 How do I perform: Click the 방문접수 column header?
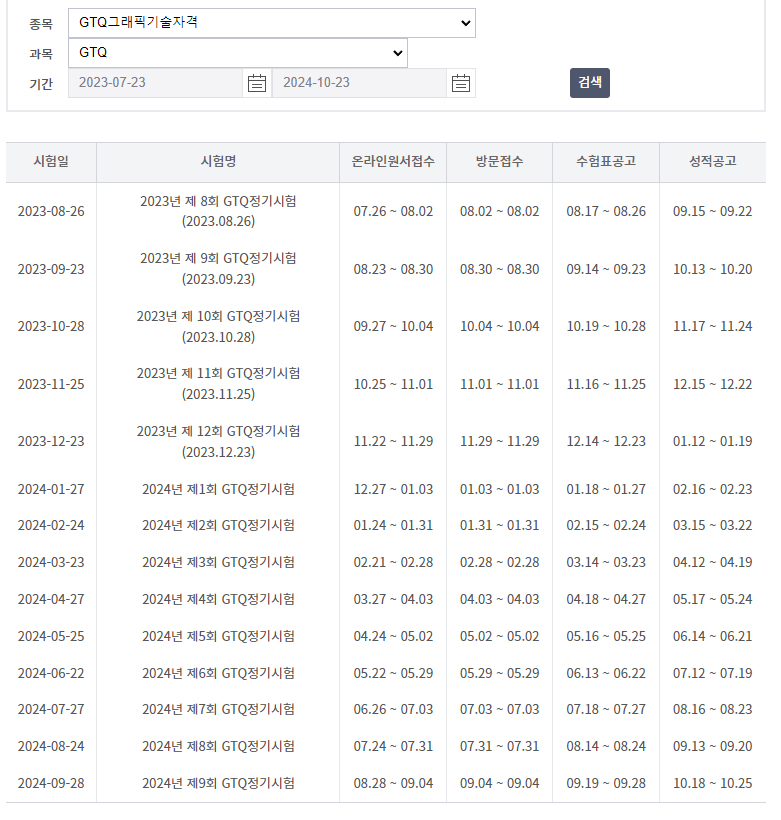click(x=500, y=161)
